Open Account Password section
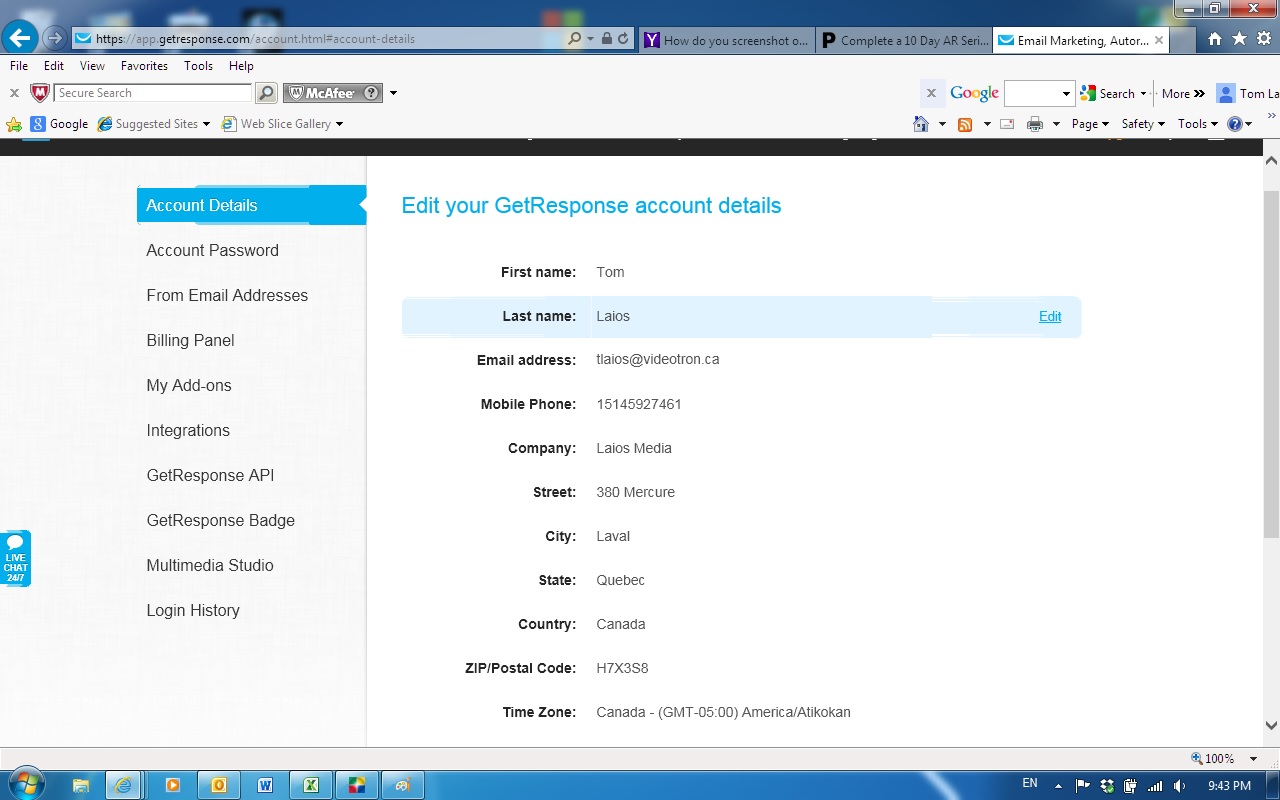 point(212,250)
